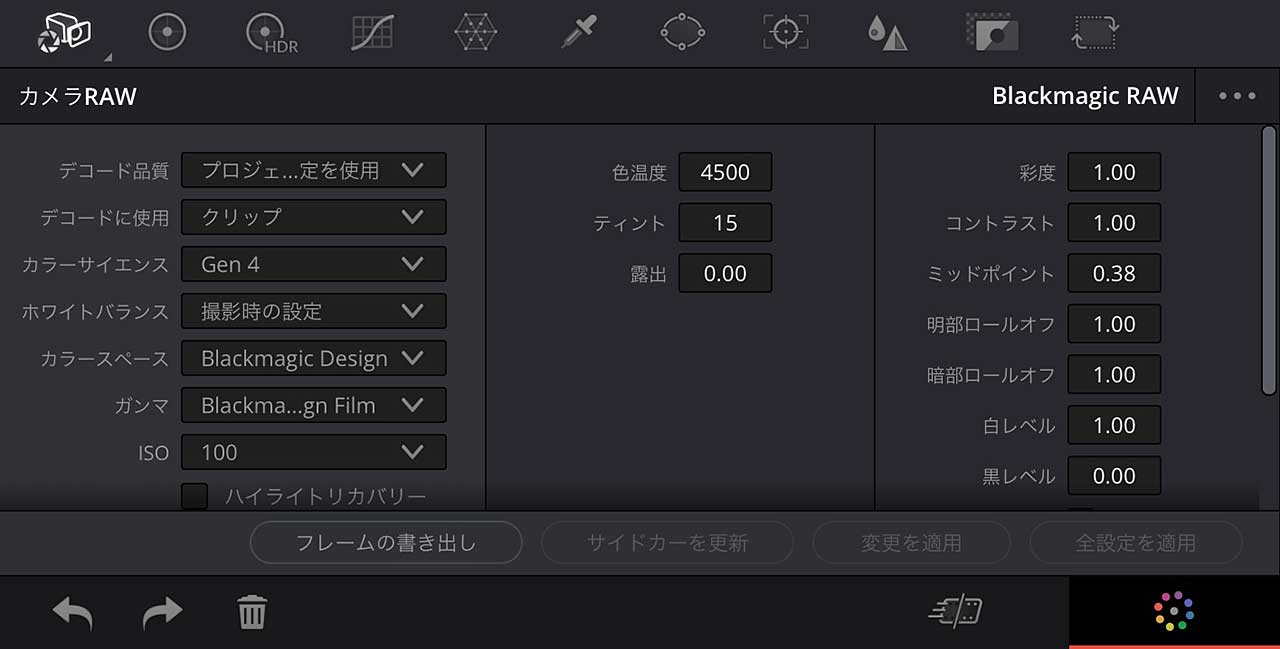This screenshot has height=649, width=1280.
Task: Click the 色温度 value field 4500
Action: (725, 172)
